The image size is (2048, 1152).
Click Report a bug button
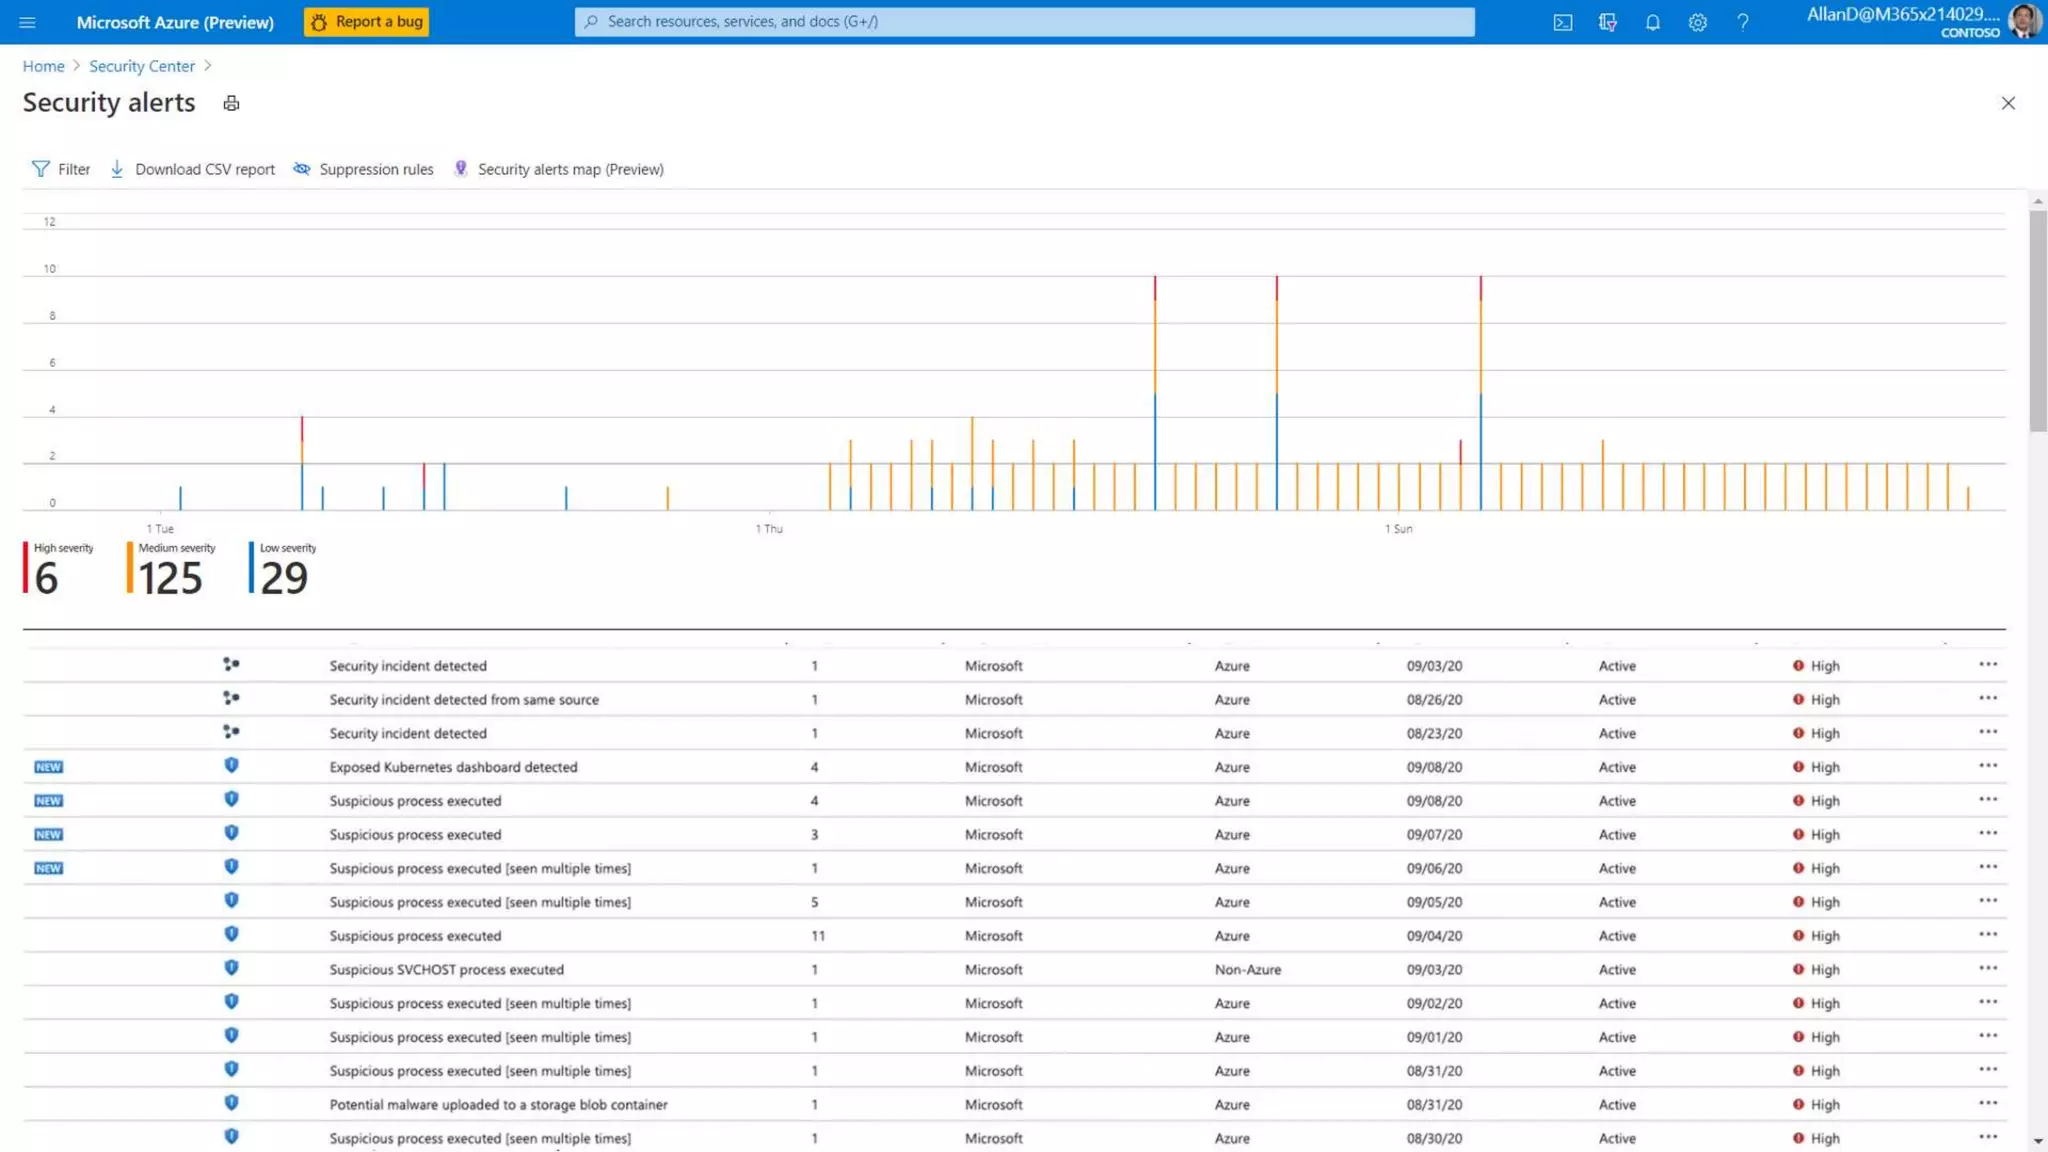[366, 22]
